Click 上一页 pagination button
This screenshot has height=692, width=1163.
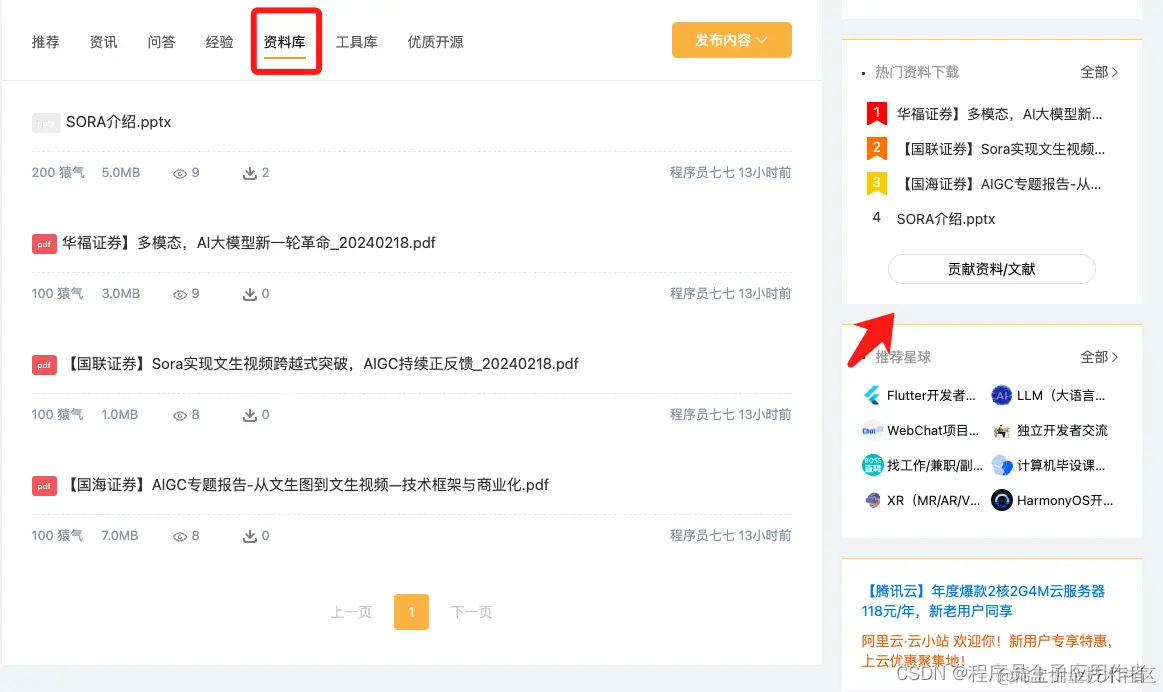351,613
